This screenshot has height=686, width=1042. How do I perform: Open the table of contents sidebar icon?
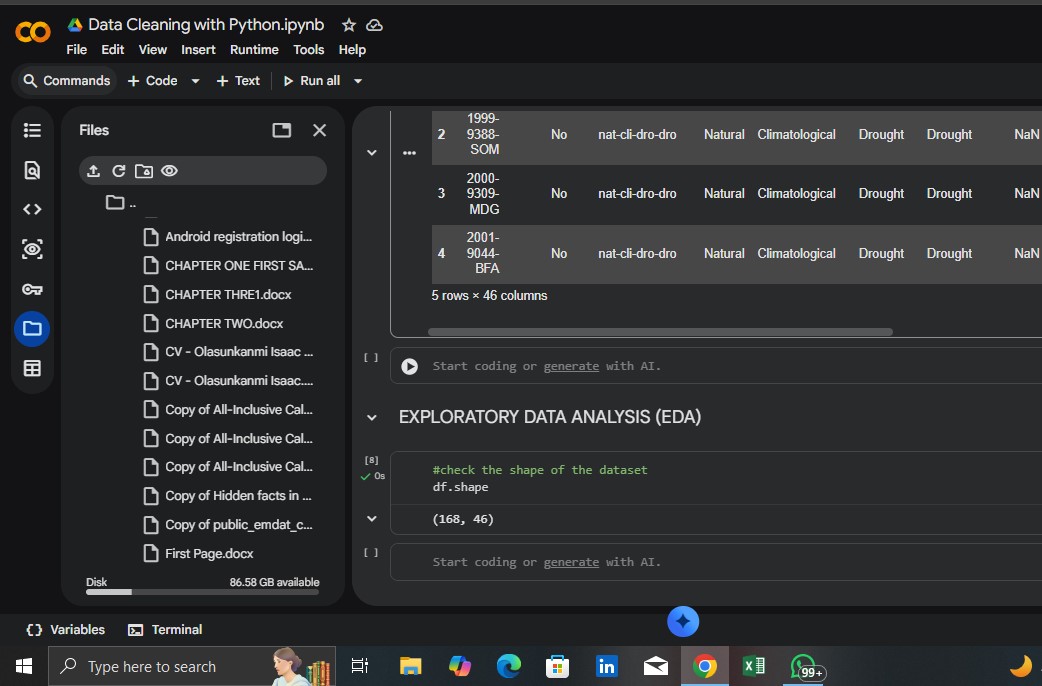[32, 130]
